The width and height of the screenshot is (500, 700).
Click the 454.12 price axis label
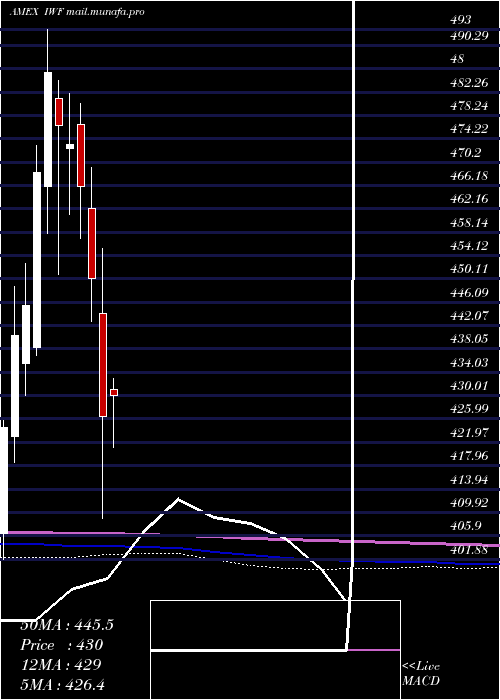point(469,246)
